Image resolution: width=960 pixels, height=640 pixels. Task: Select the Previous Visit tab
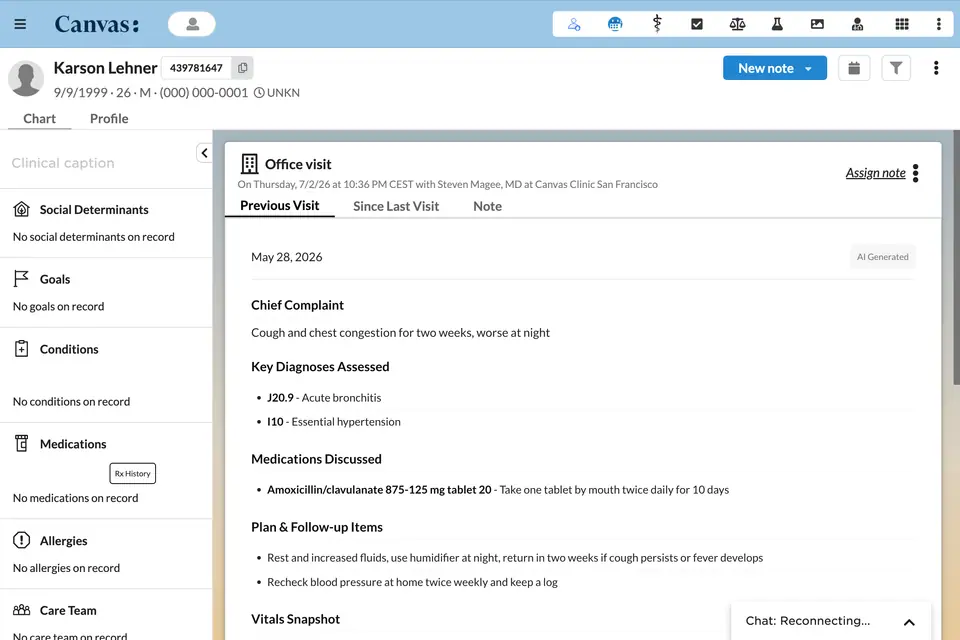tap(279, 206)
